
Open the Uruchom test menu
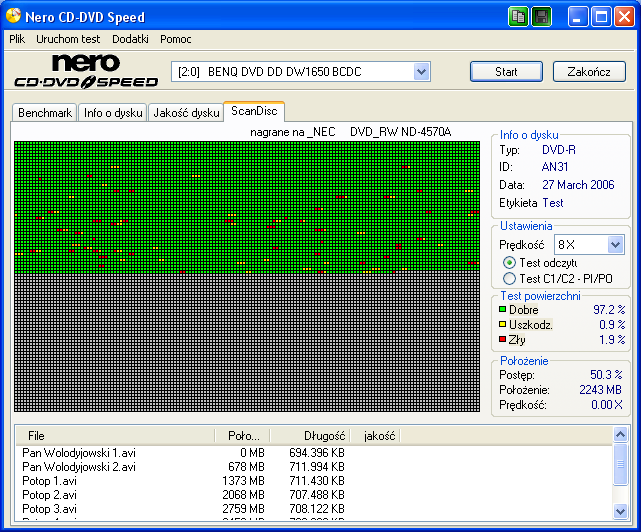tap(68, 39)
